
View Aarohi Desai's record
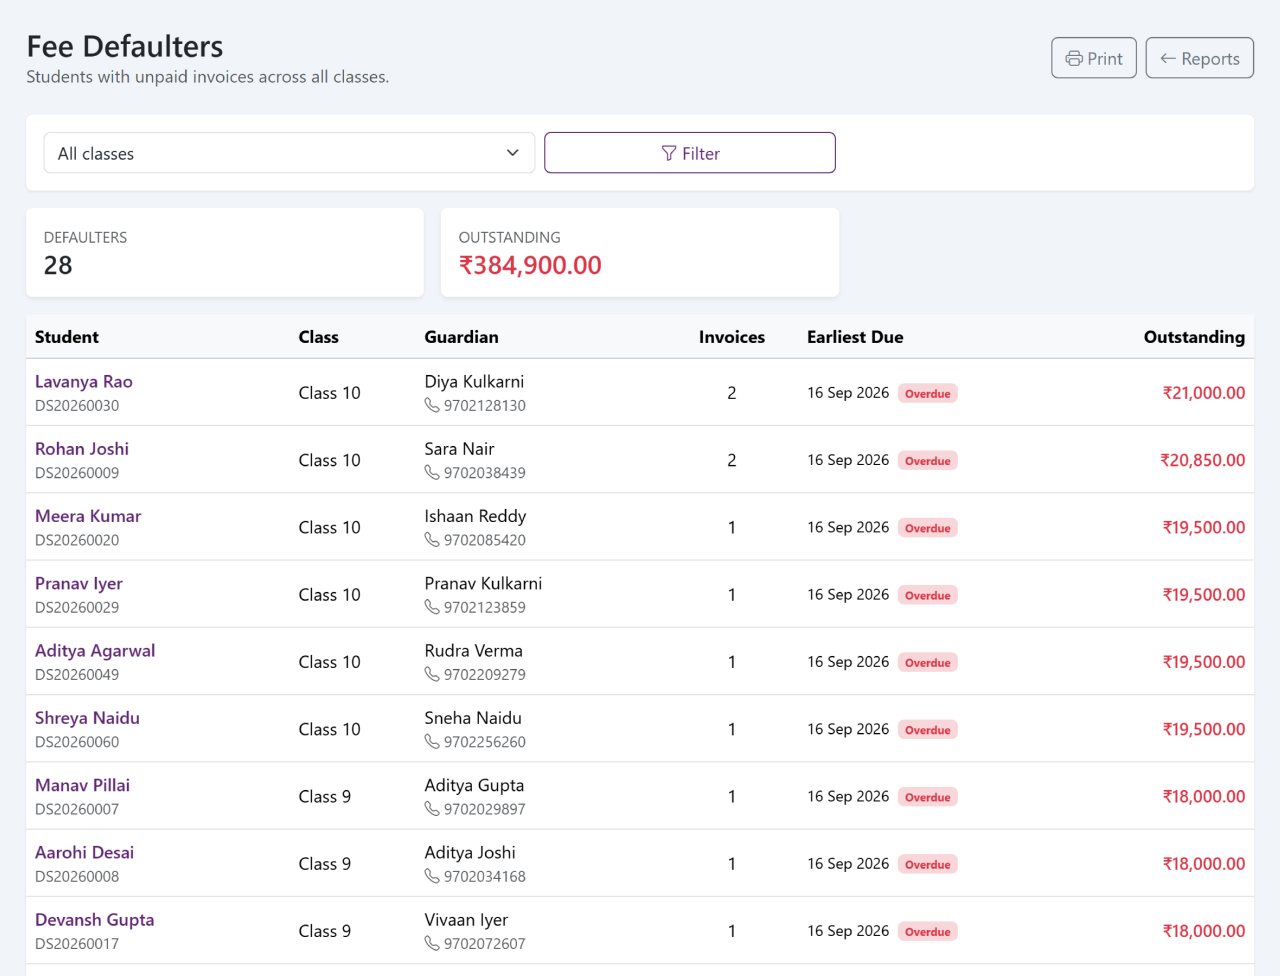point(84,852)
